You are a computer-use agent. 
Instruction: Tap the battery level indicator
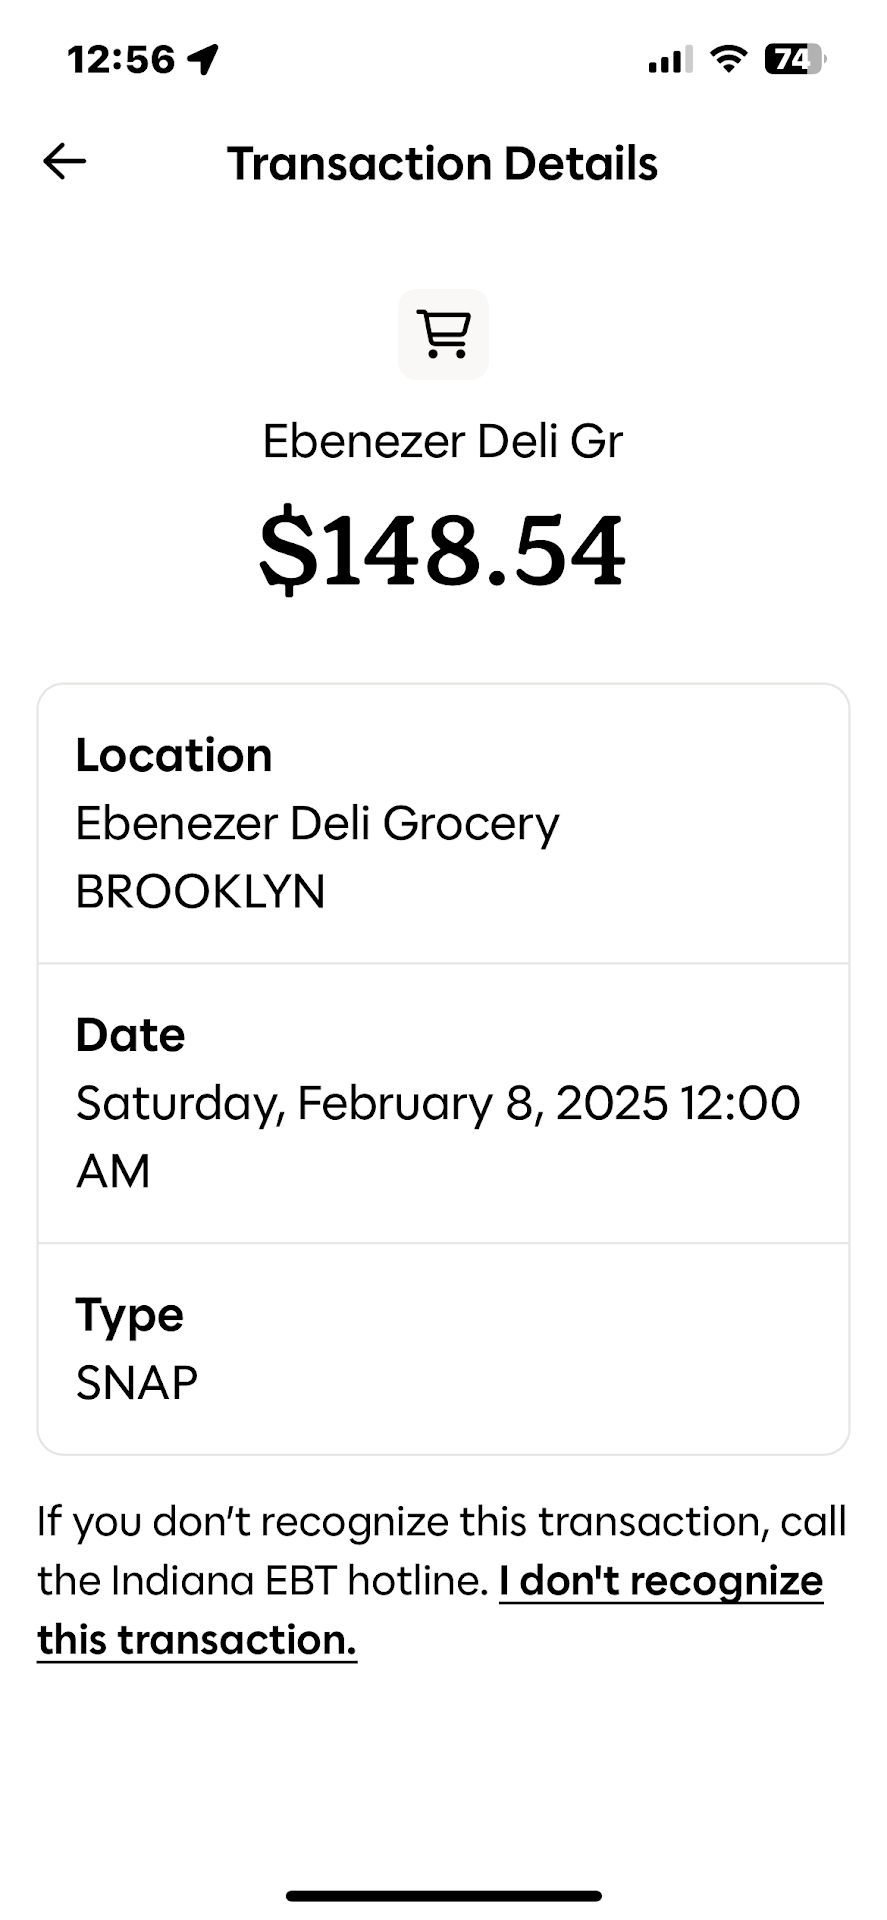(x=794, y=59)
